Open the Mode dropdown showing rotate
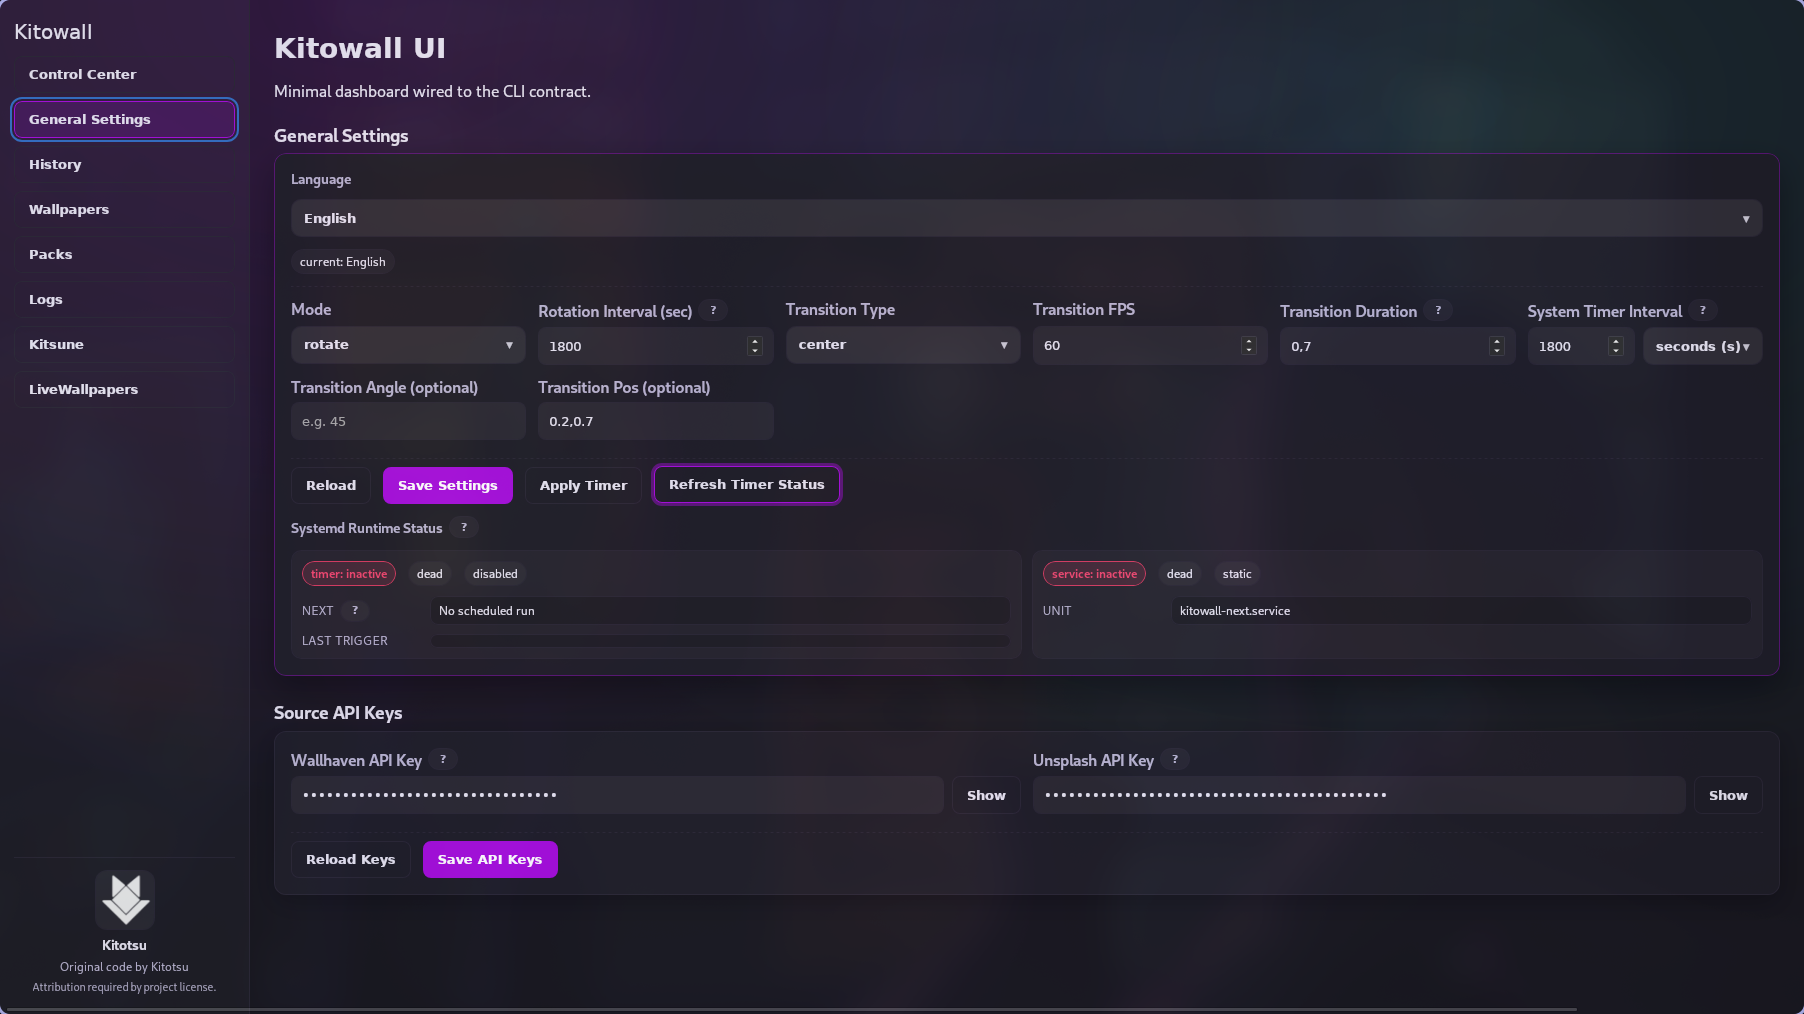 (407, 345)
